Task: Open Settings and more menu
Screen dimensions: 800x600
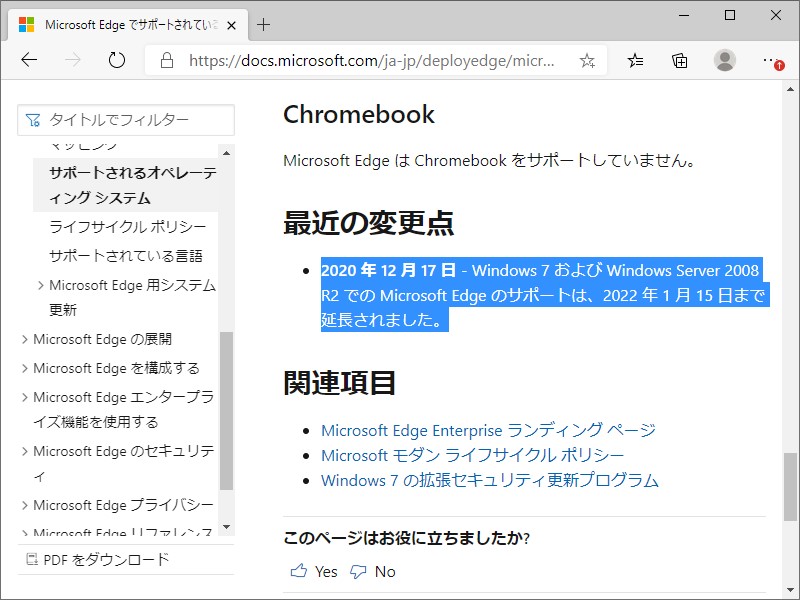Action: pyautogui.click(x=771, y=61)
